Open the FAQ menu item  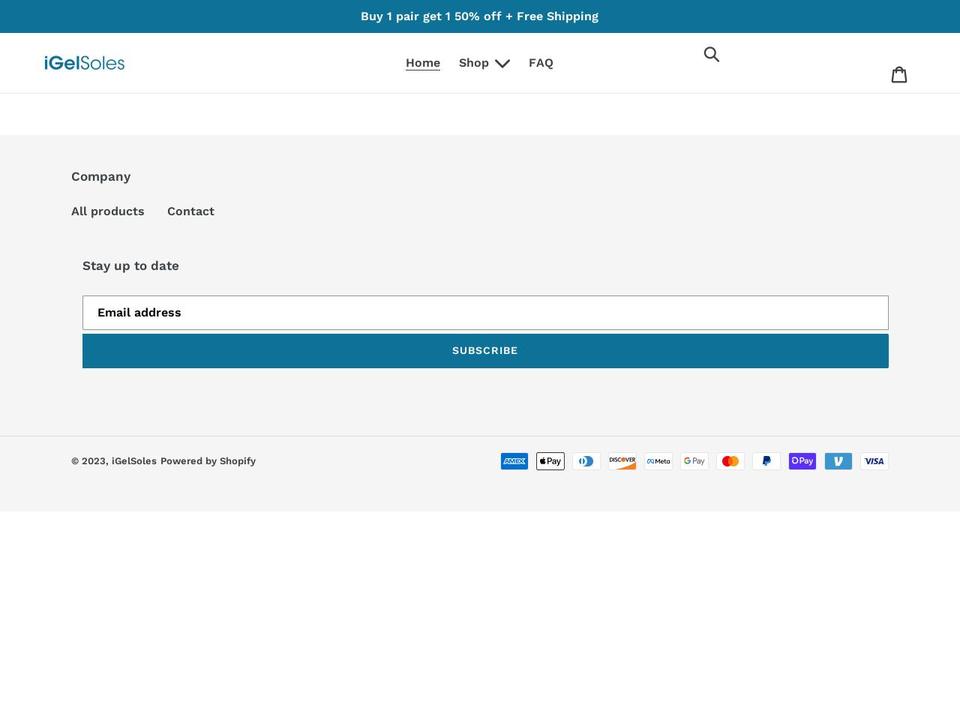[541, 63]
